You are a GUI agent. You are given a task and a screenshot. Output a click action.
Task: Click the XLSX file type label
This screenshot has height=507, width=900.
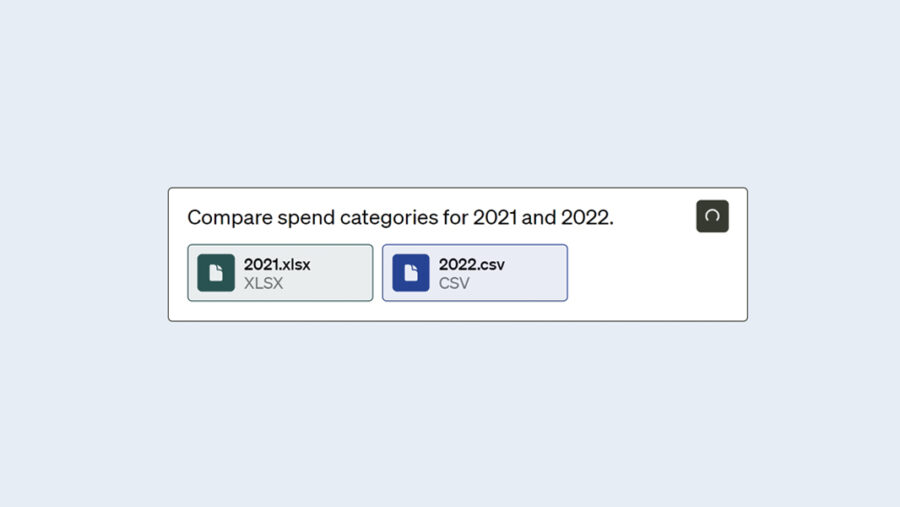[263, 283]
